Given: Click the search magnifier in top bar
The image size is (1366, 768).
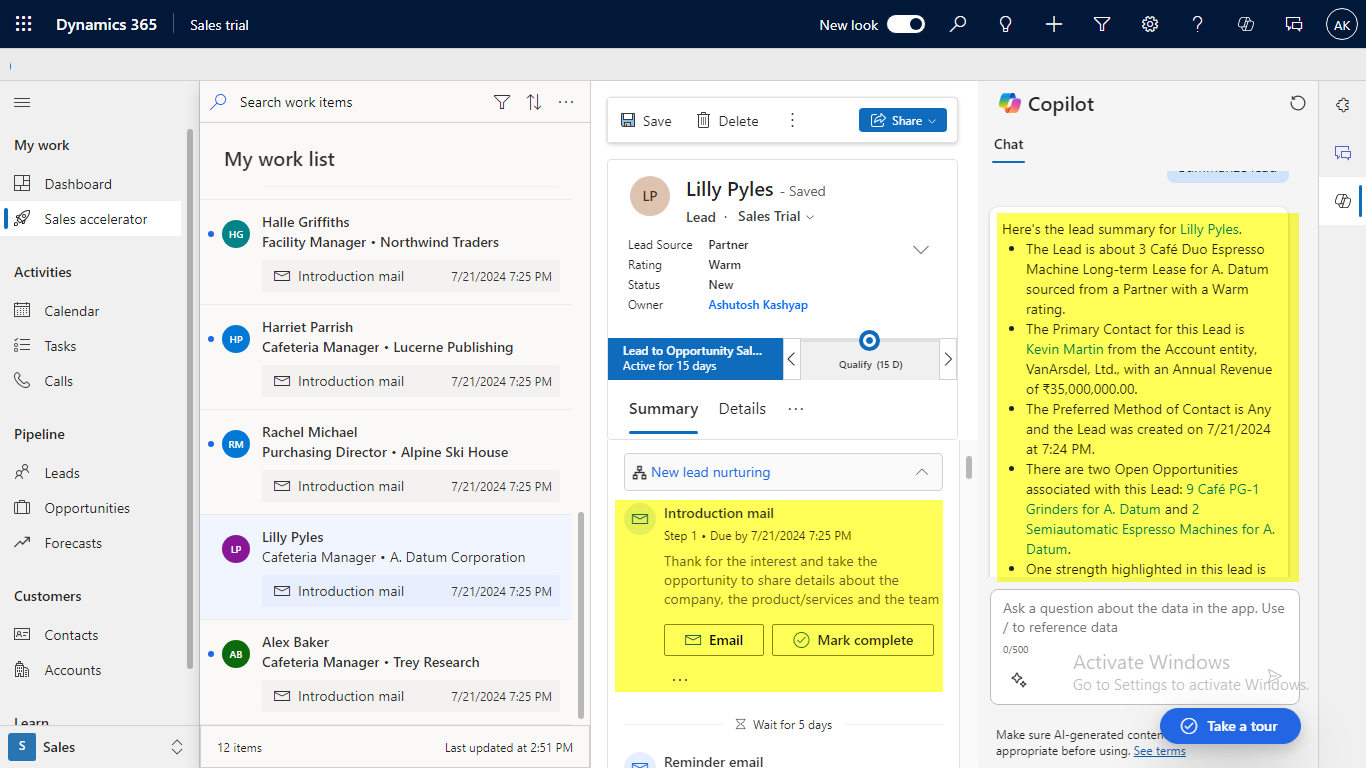Looking at the screenshot, I should coord(958,24).
